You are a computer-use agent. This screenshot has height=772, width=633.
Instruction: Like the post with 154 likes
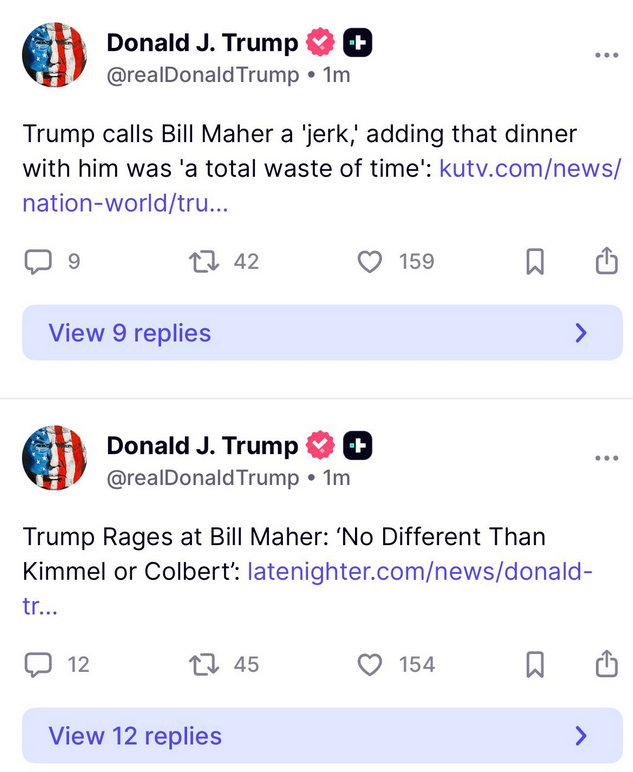tap(370, 664)
